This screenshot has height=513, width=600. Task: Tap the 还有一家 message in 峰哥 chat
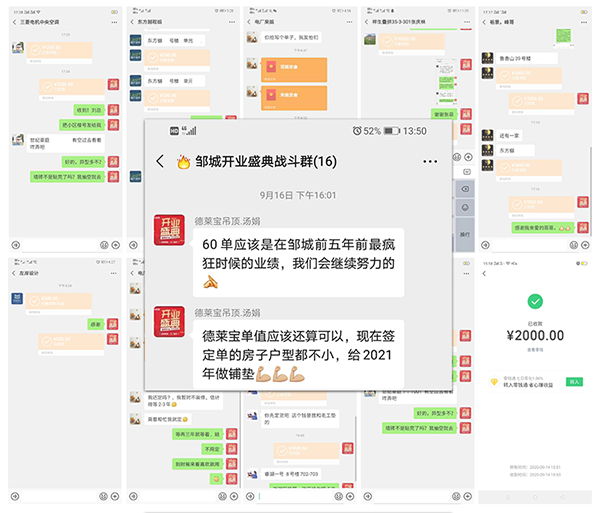click(509, 135)
